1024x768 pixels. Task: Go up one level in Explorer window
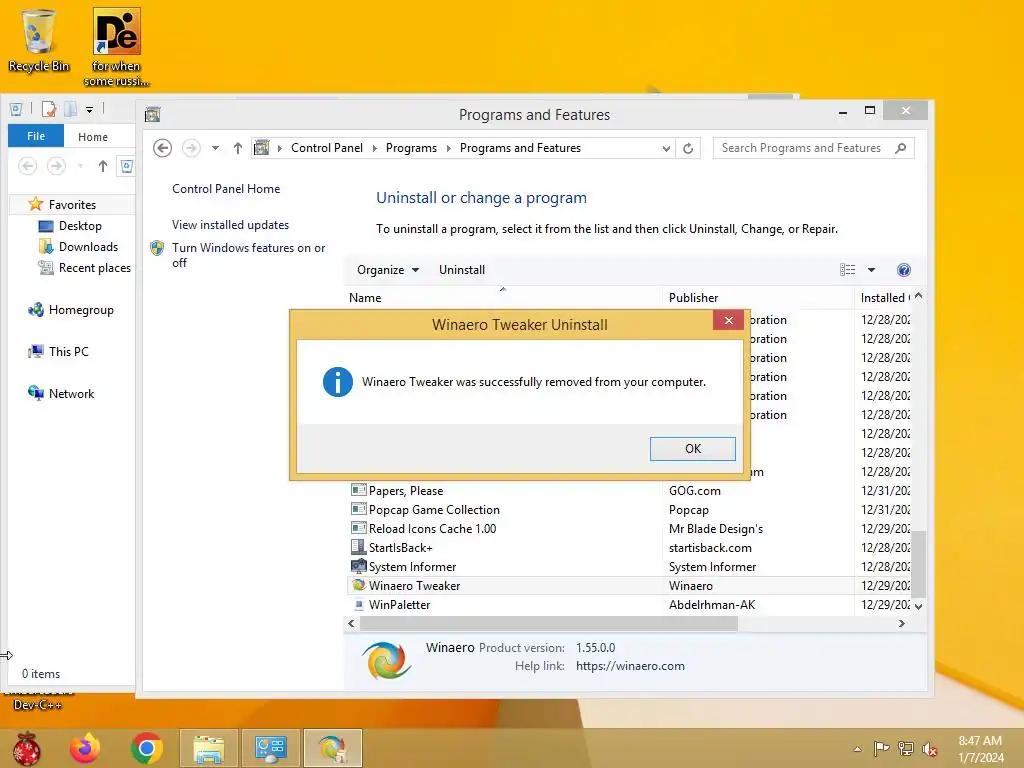pyautogui.click(x=103, y=166)
